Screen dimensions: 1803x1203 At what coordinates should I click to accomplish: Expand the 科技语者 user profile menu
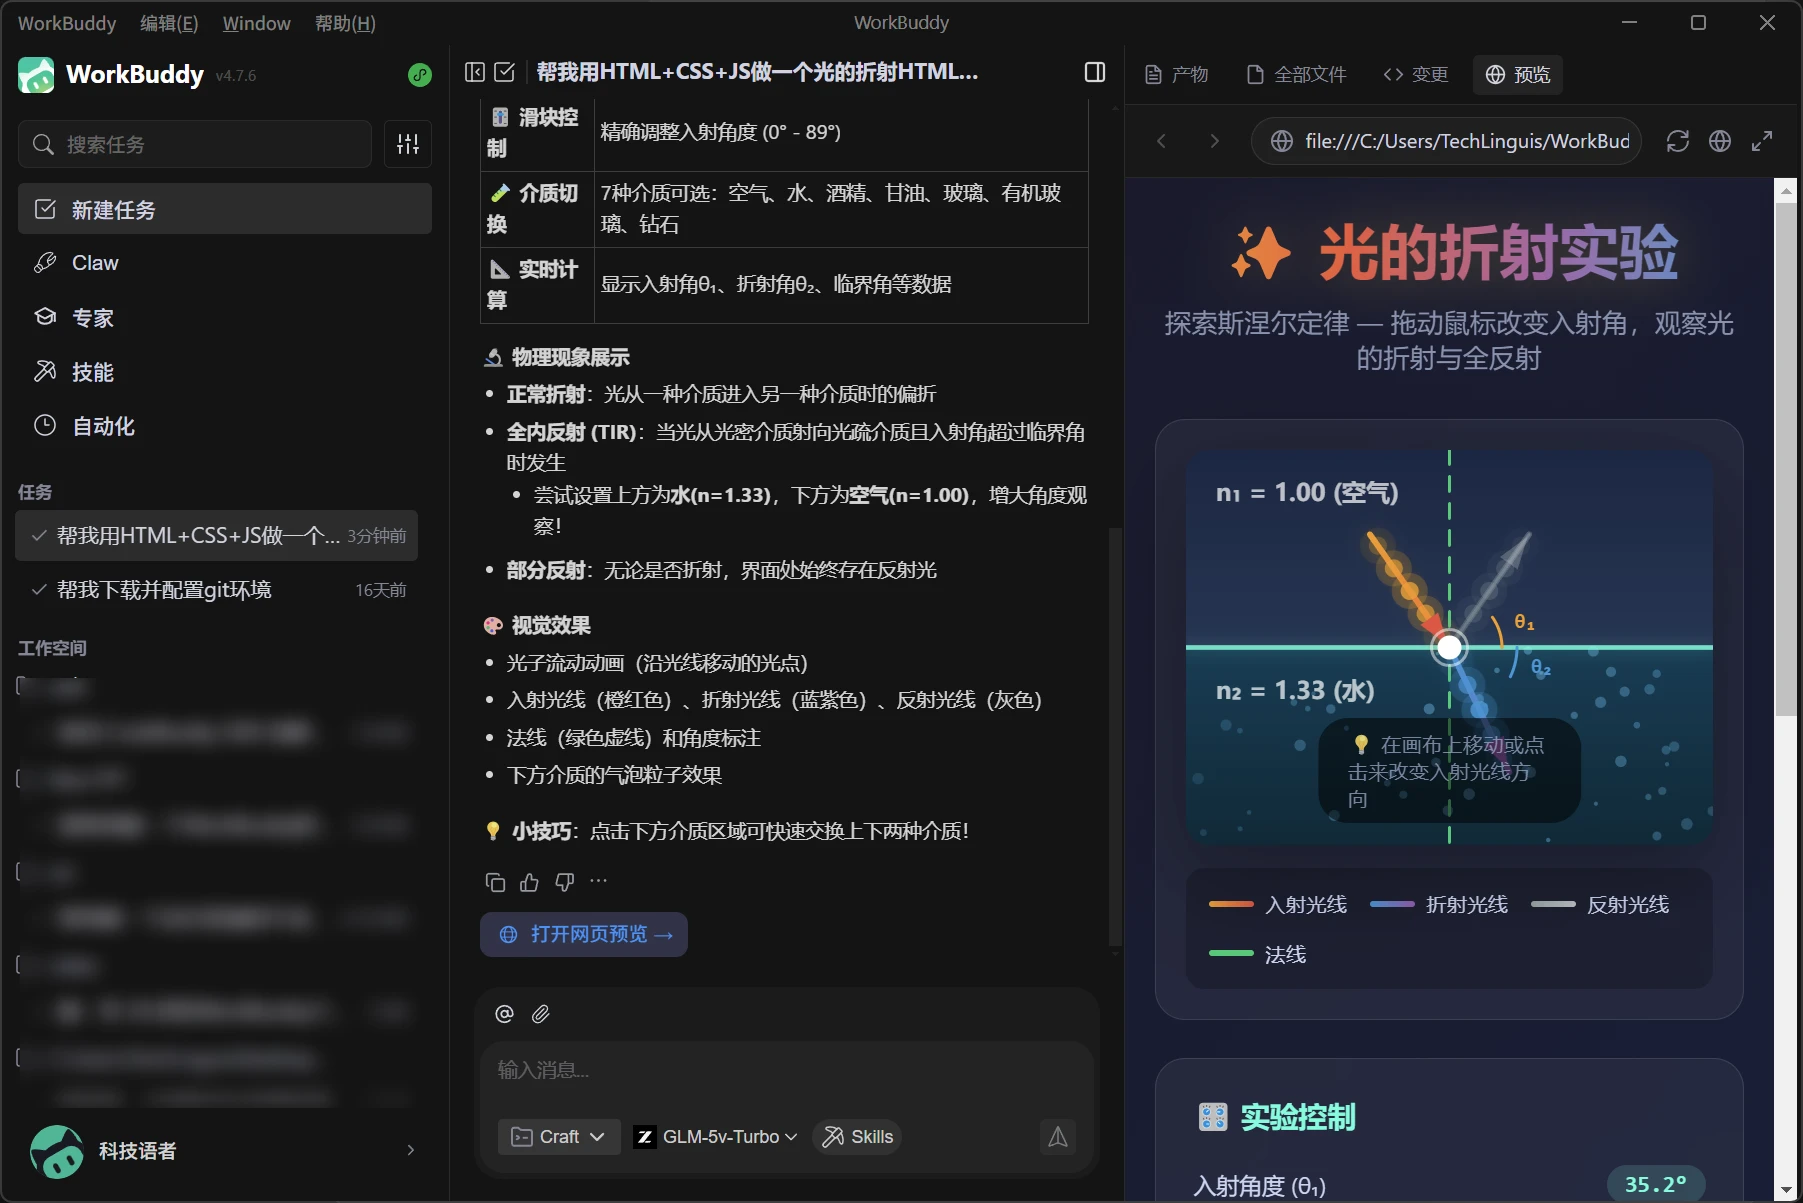(x=410, y=1150)
